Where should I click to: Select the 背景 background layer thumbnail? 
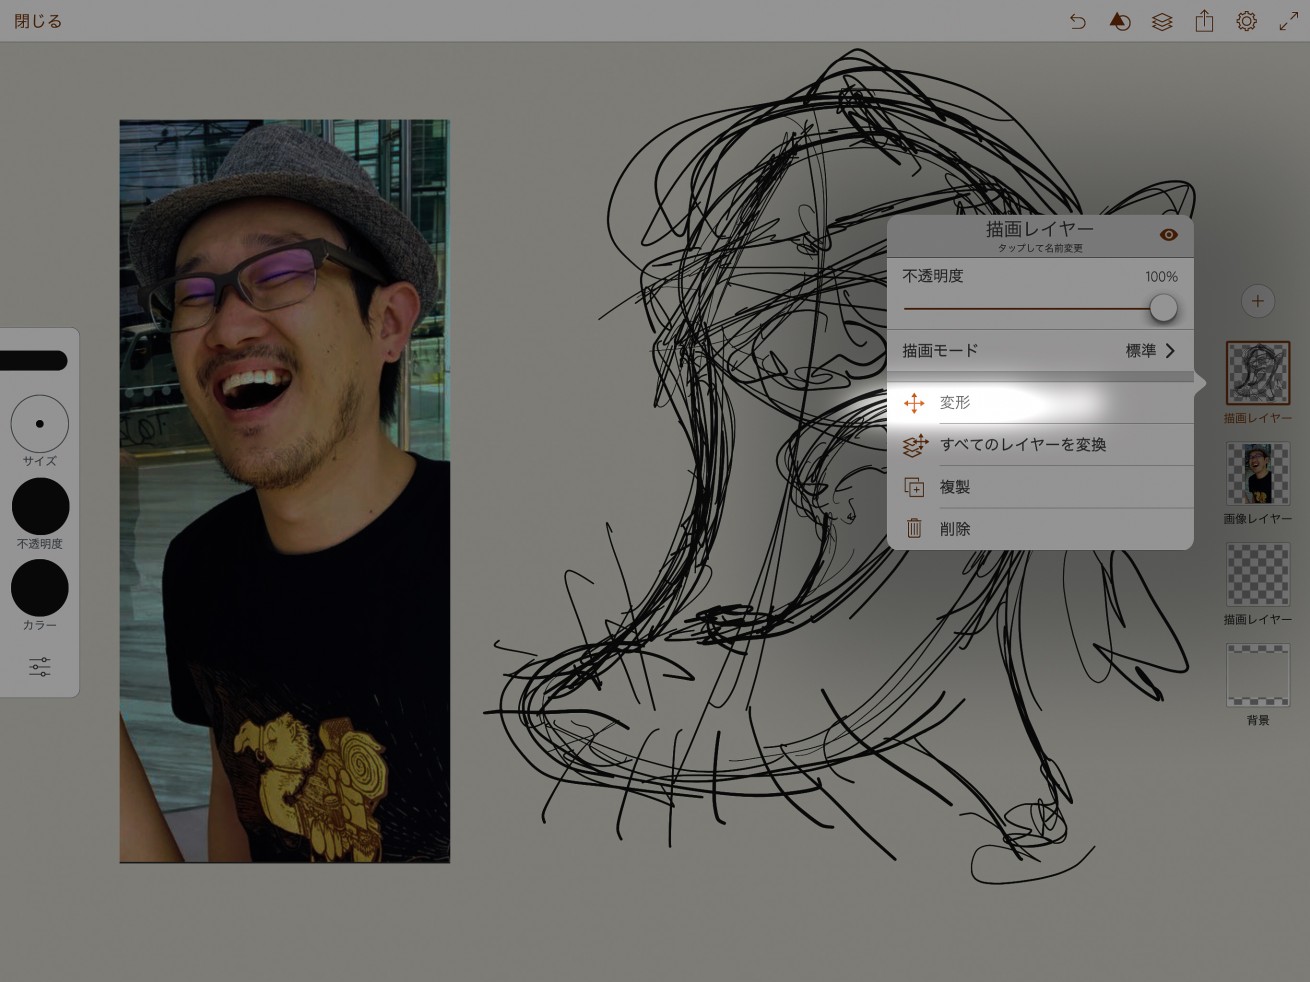1258,675
